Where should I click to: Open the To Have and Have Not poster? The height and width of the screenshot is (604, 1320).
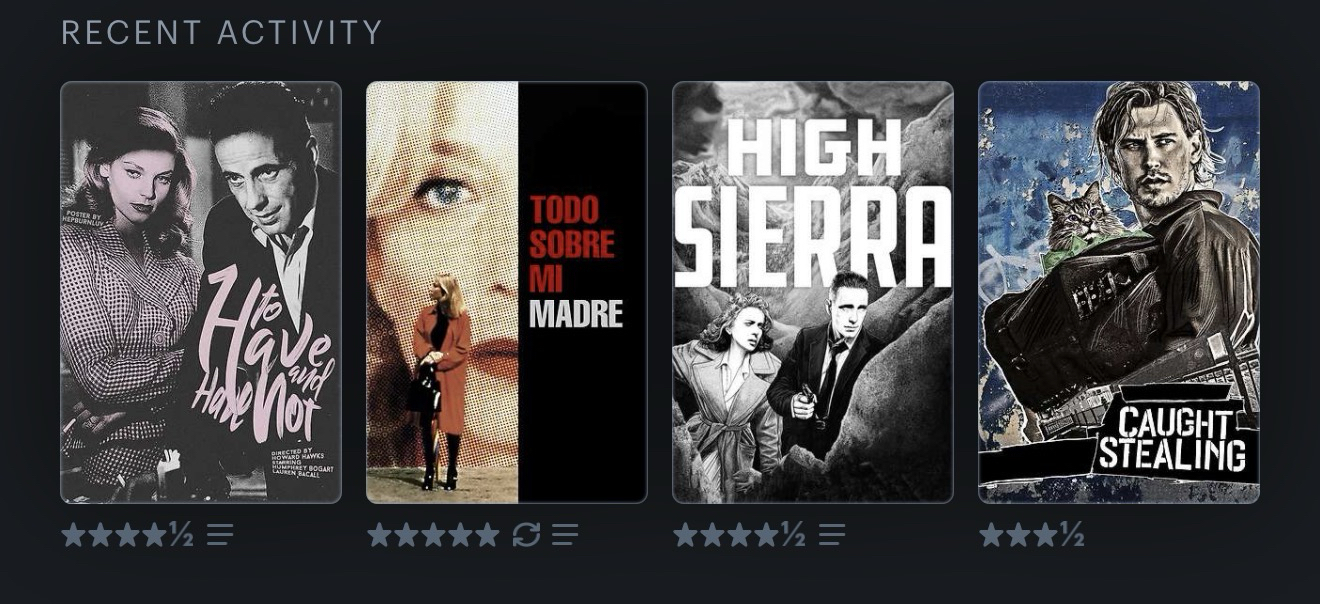click(201, 292)
